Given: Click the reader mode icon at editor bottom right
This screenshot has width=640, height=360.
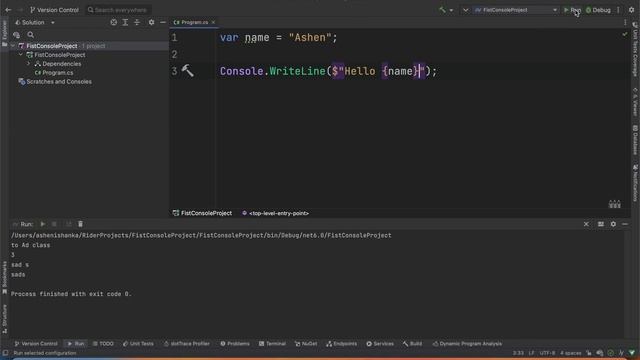Looking at the screenshot, I should (x=615, y=204).
